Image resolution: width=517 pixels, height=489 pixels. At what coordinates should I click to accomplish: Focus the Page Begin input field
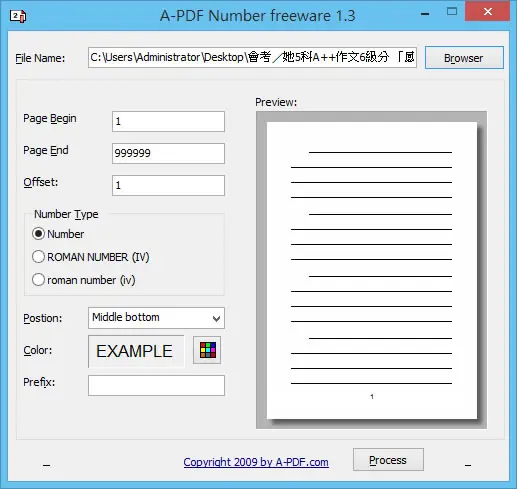coord(168,121)
